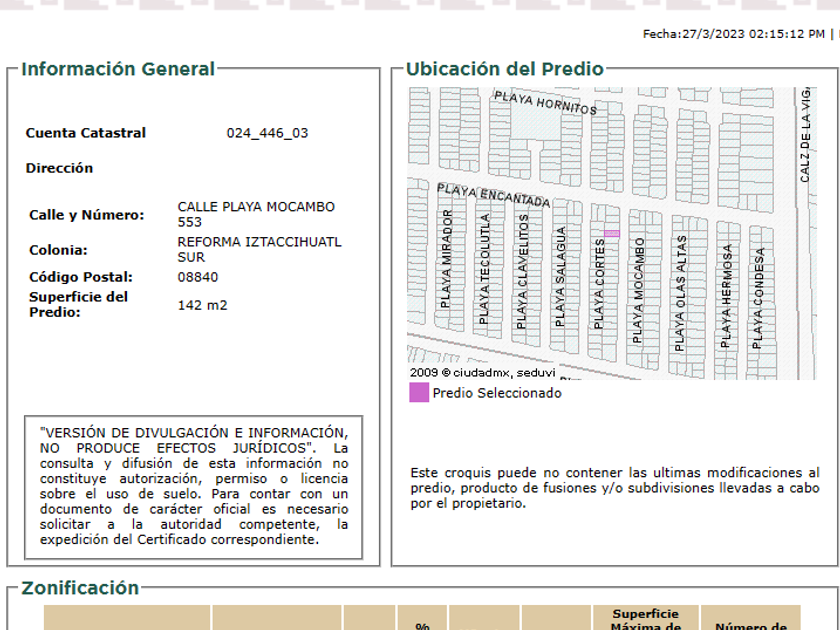Click the Fecha timestamp 27/3/2023
The image size is (840, 630).
[x=733, y=34]
